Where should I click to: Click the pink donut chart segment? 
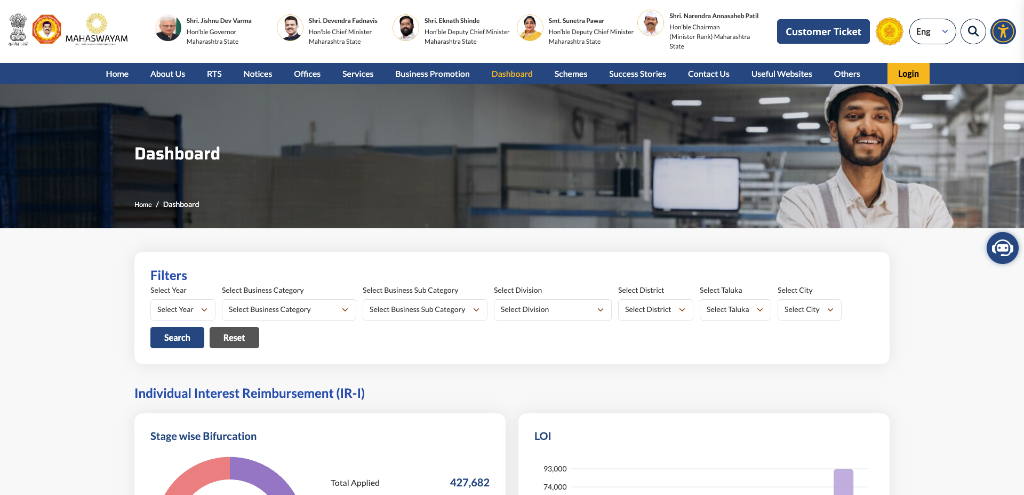195,473
